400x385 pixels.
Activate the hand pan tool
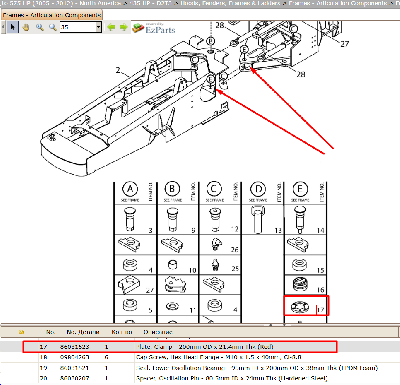click(x=26, y=27)
